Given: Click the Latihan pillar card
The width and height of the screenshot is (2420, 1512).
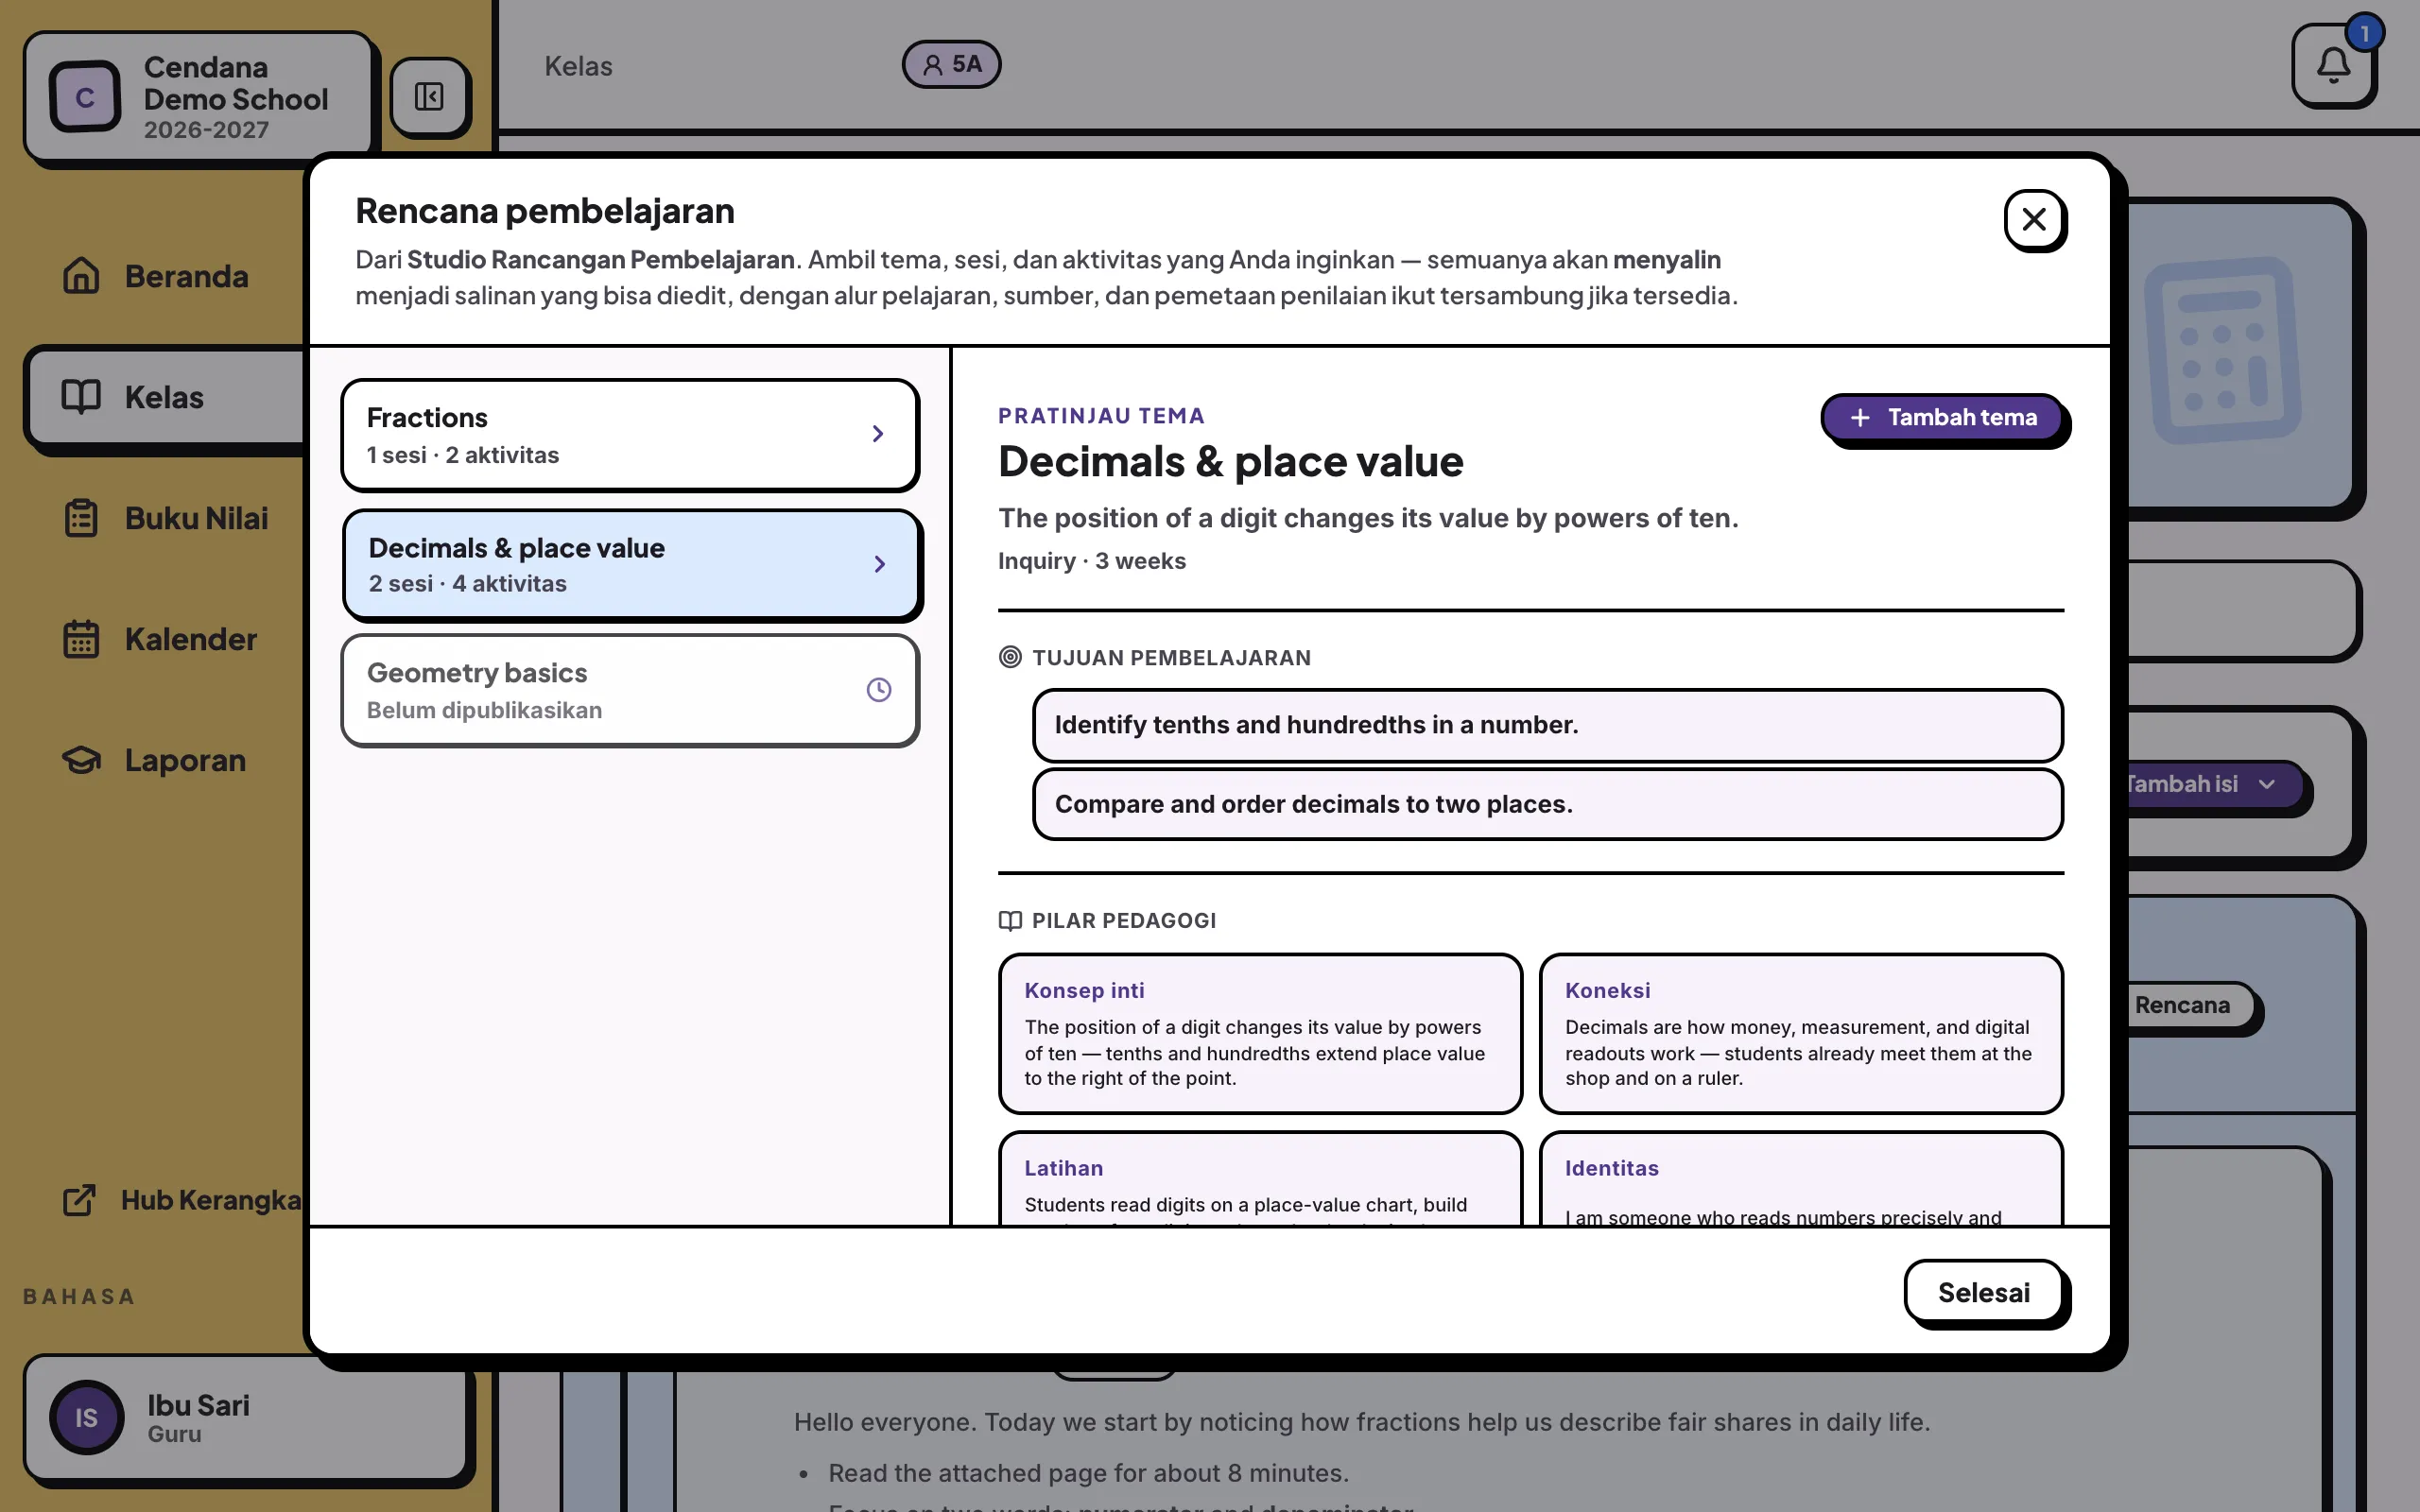Looking at the screenshot, I should click(1260, 1179).
